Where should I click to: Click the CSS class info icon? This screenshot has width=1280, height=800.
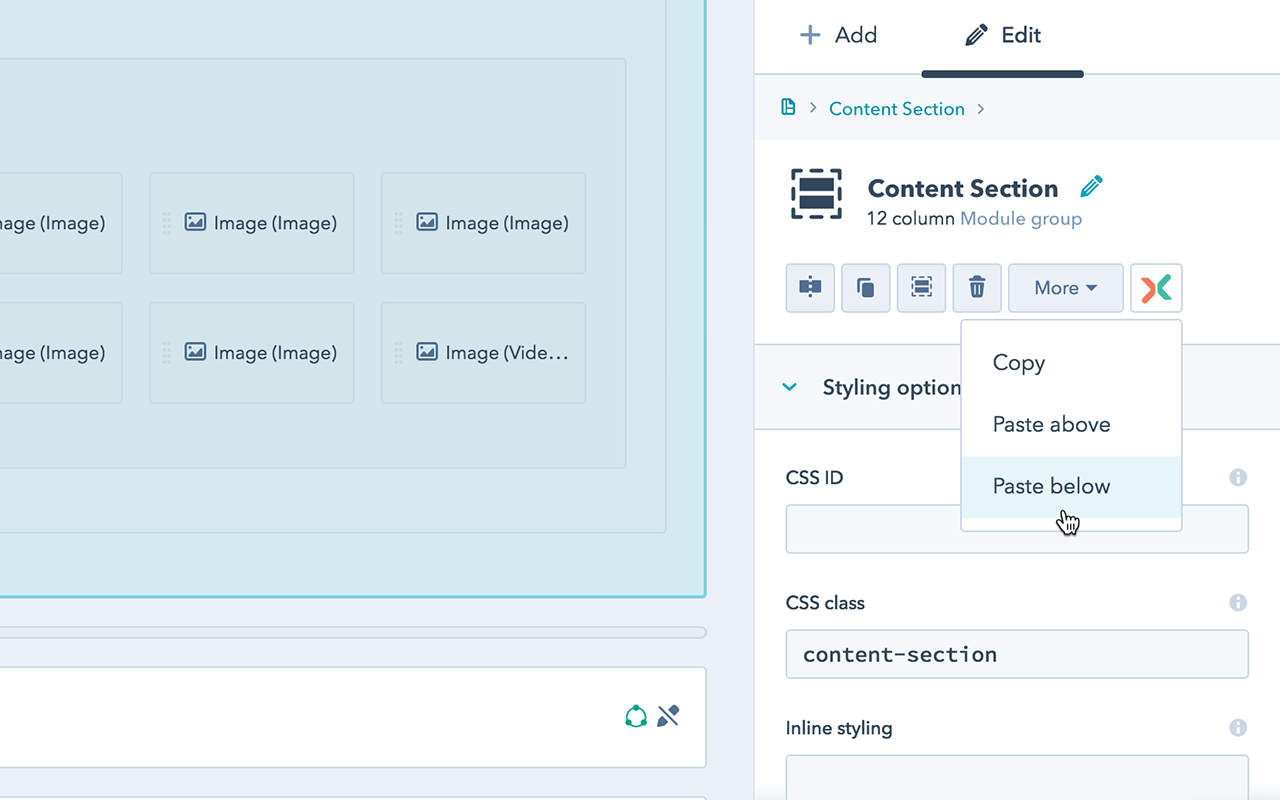coord(1238,602)
